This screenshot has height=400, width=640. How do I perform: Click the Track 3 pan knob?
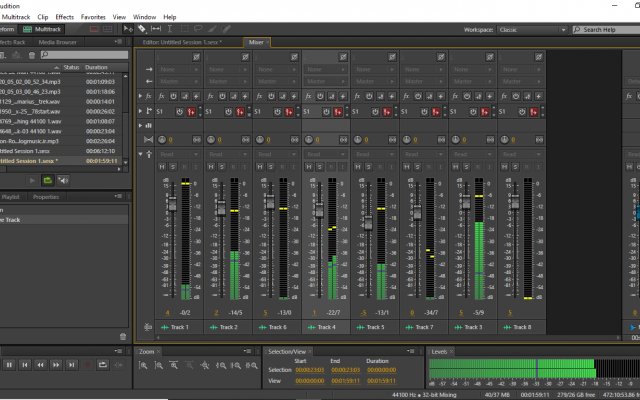(x=456, y=140)
